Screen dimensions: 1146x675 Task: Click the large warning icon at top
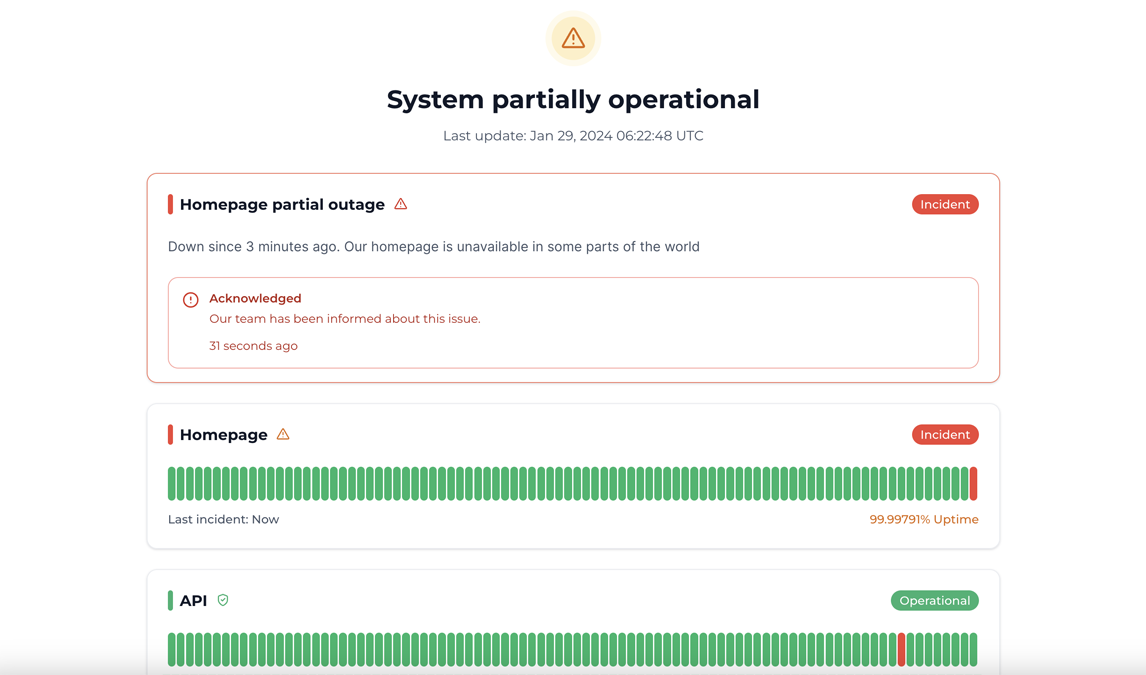(x=573, y=38)
